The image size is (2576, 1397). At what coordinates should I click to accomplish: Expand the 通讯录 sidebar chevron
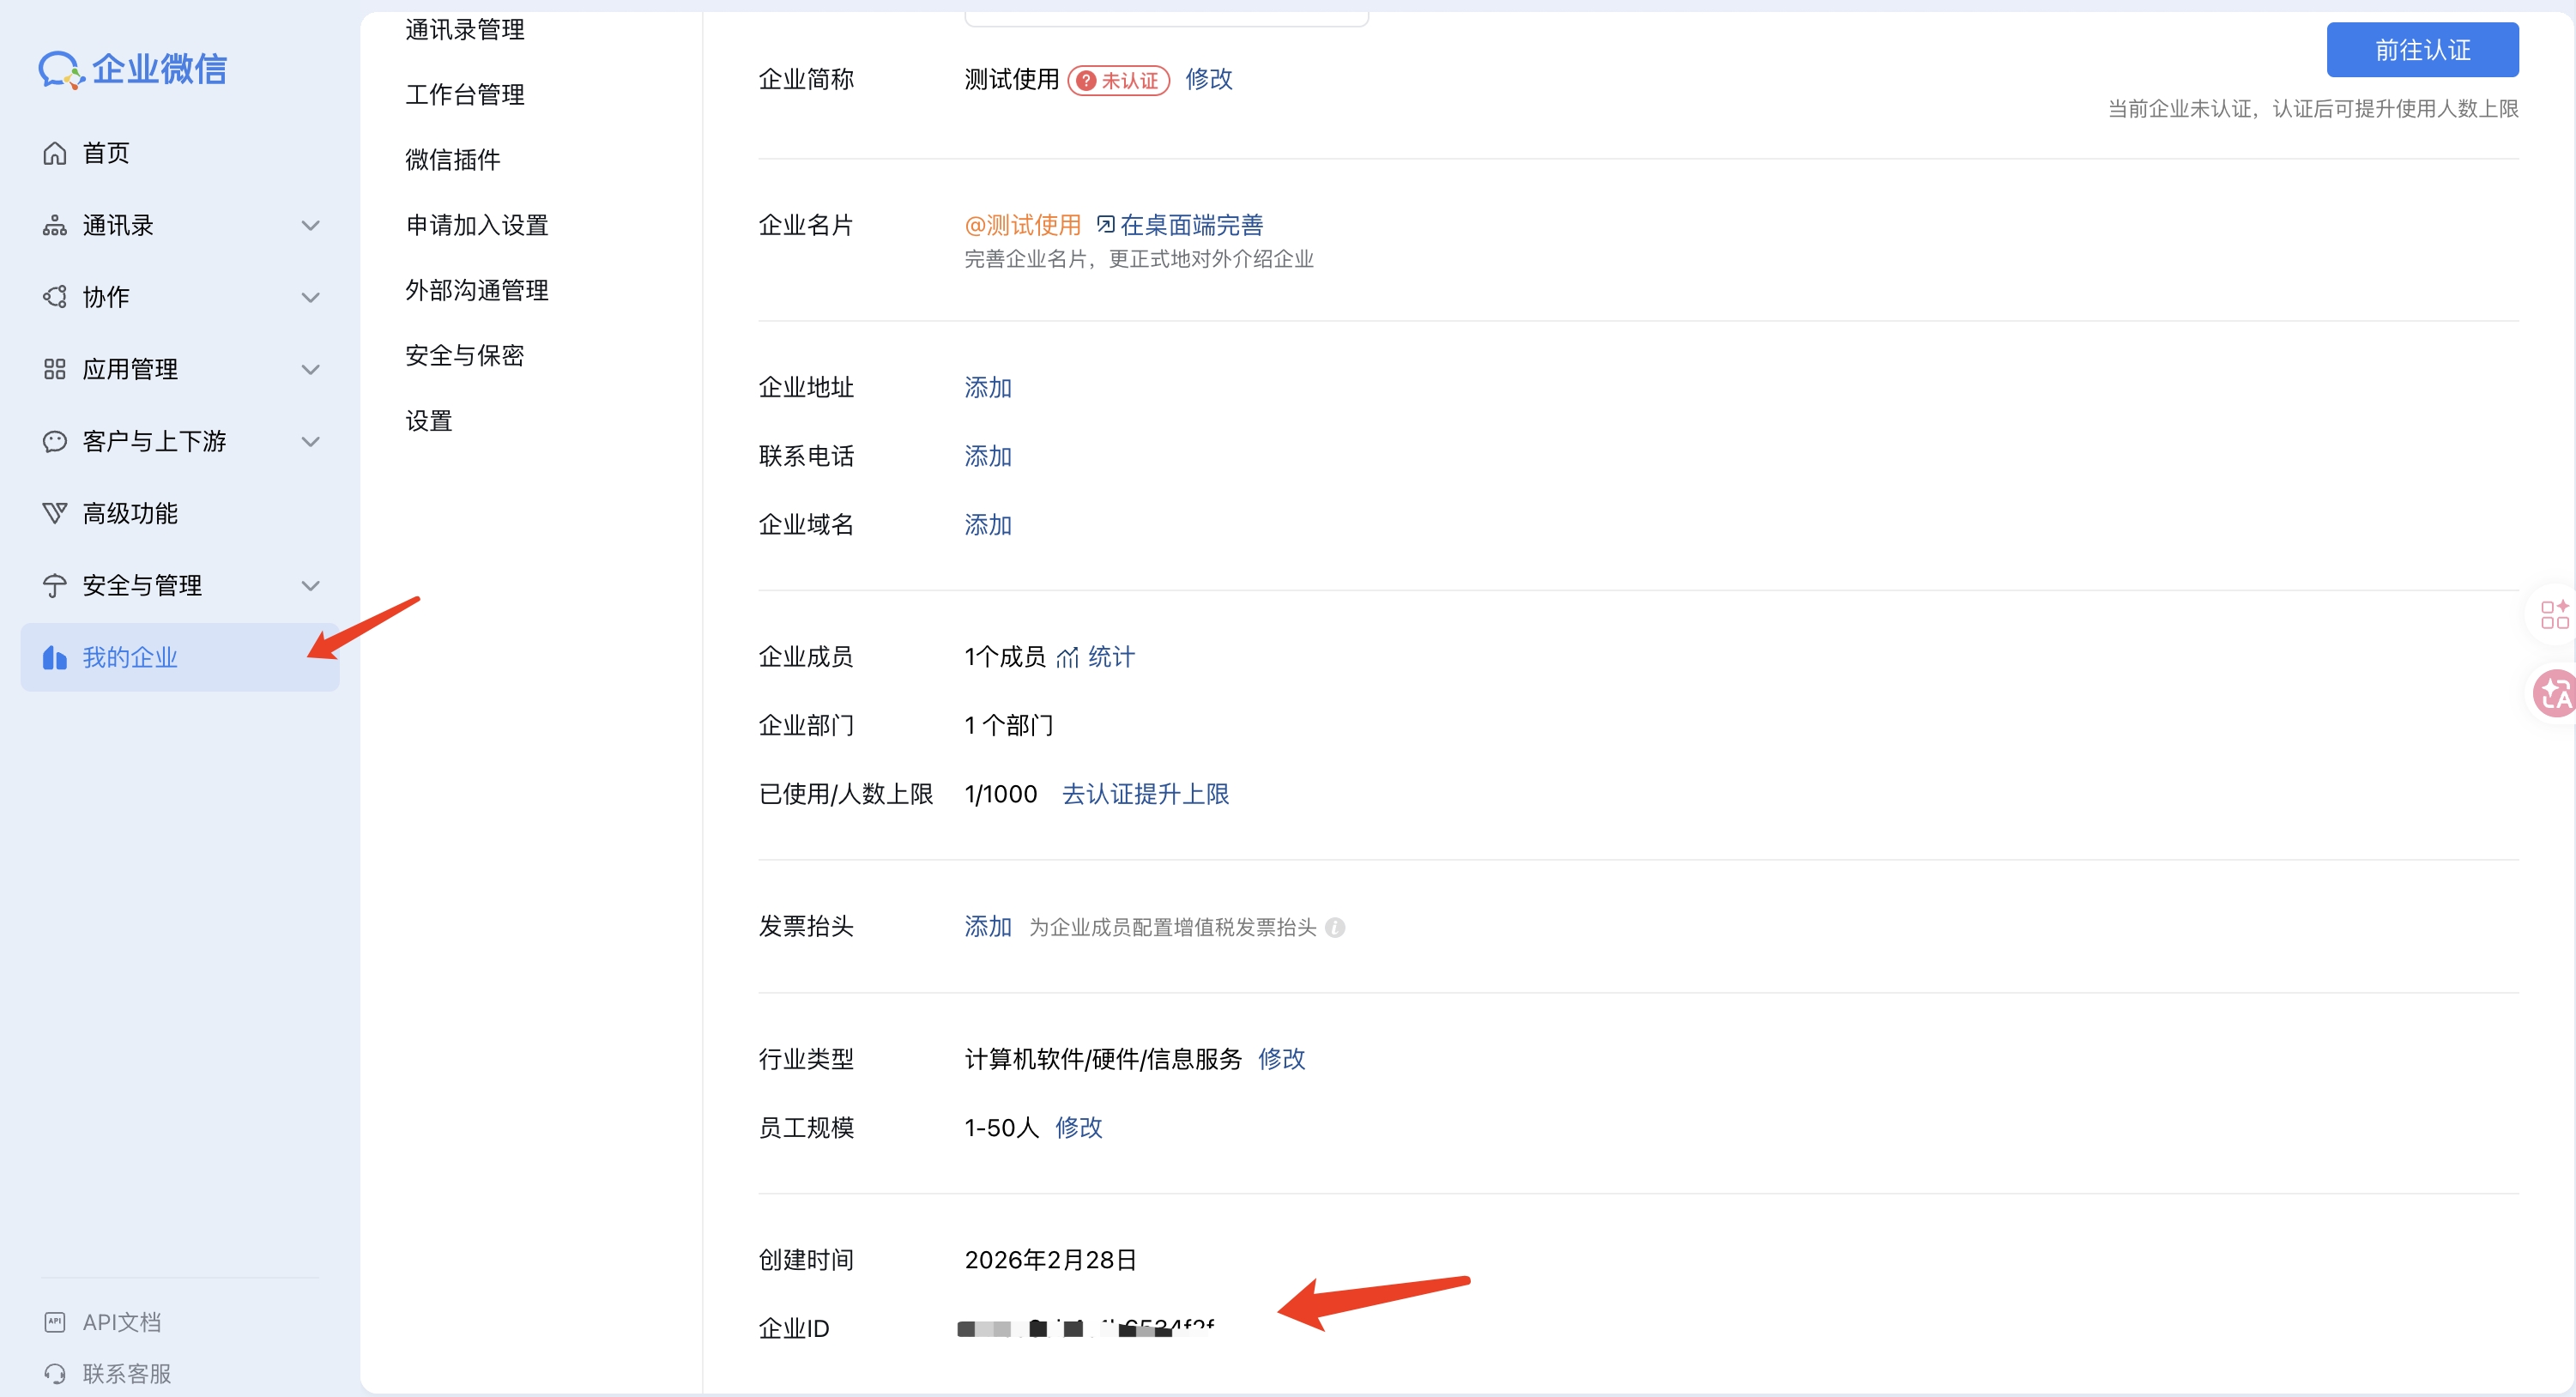(310, 224)
